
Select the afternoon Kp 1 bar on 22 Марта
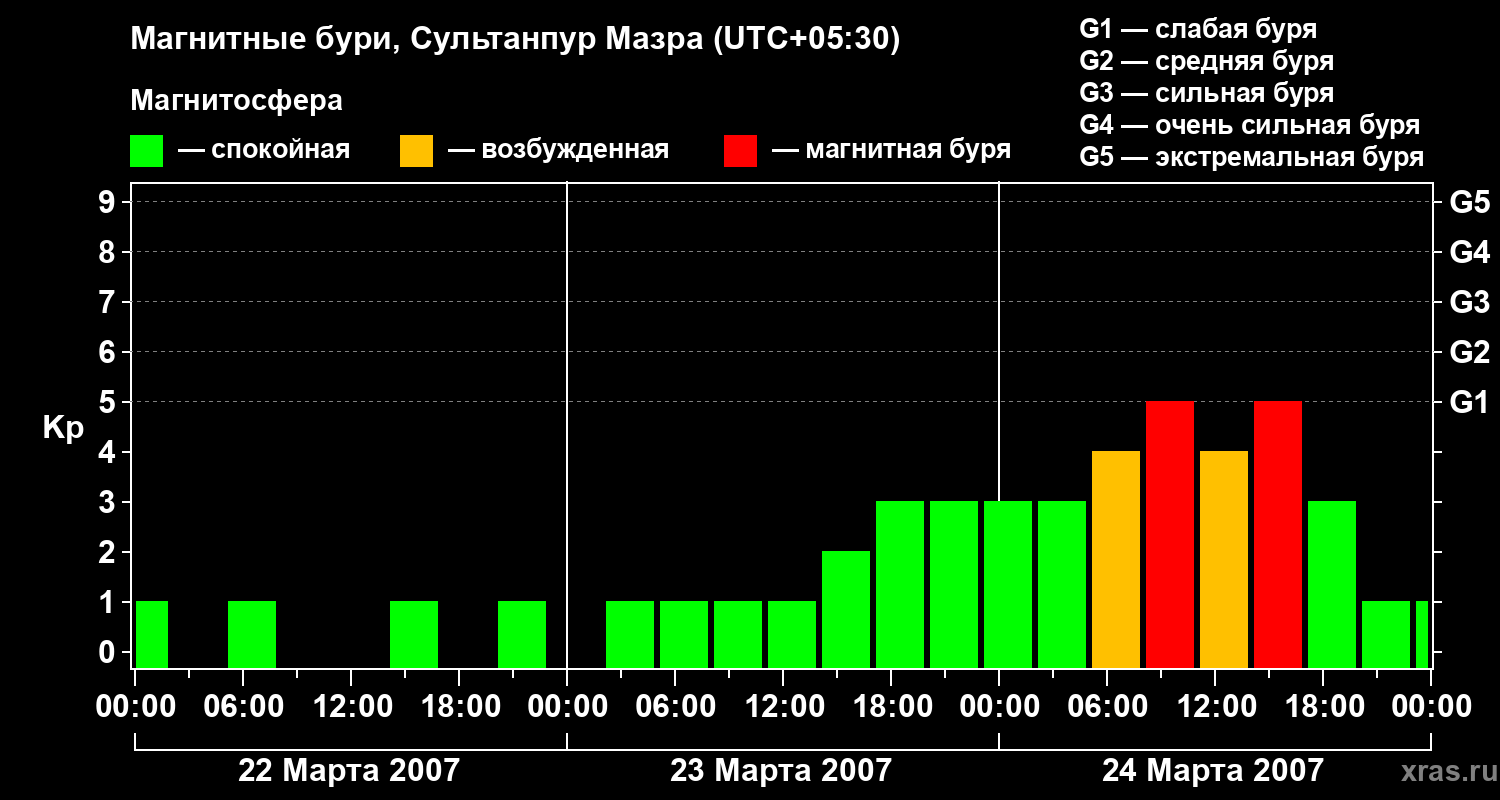click(414, 634)
